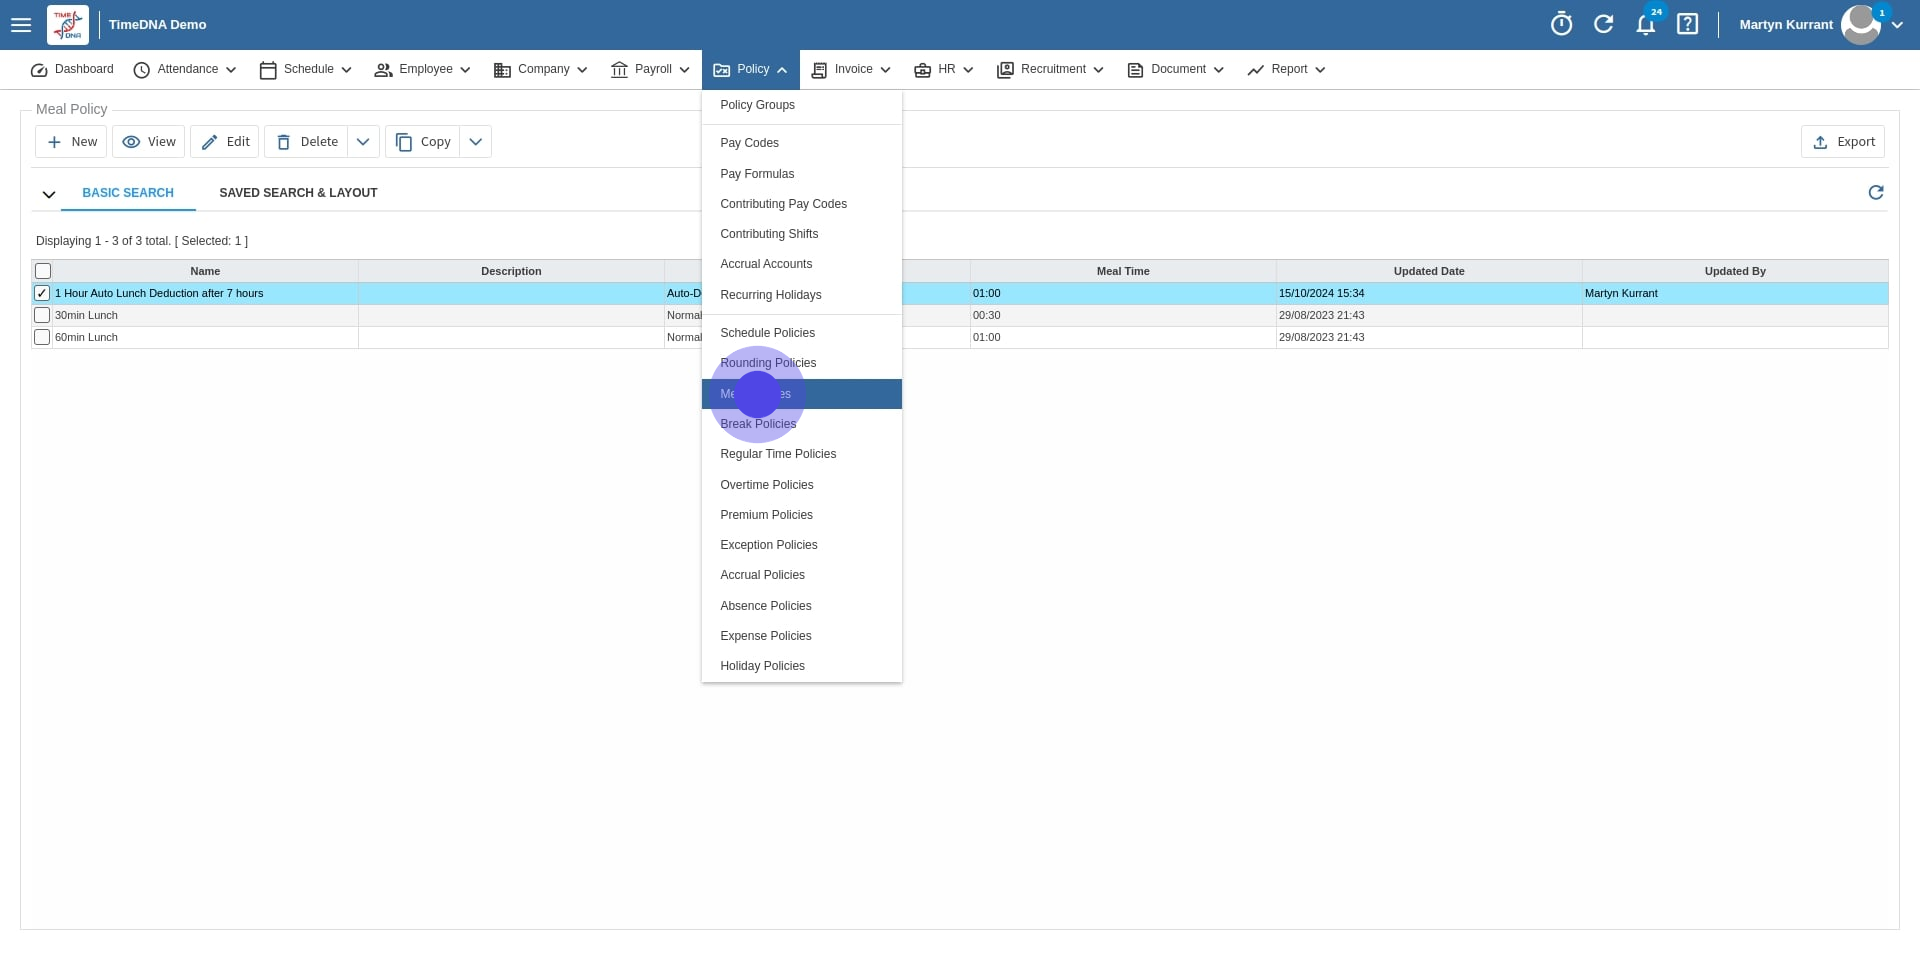The height and width of the screenshot is (959, 1920).
Task: Open the notifications bell
Action: pyautogui.click(x=1645, y=25)
